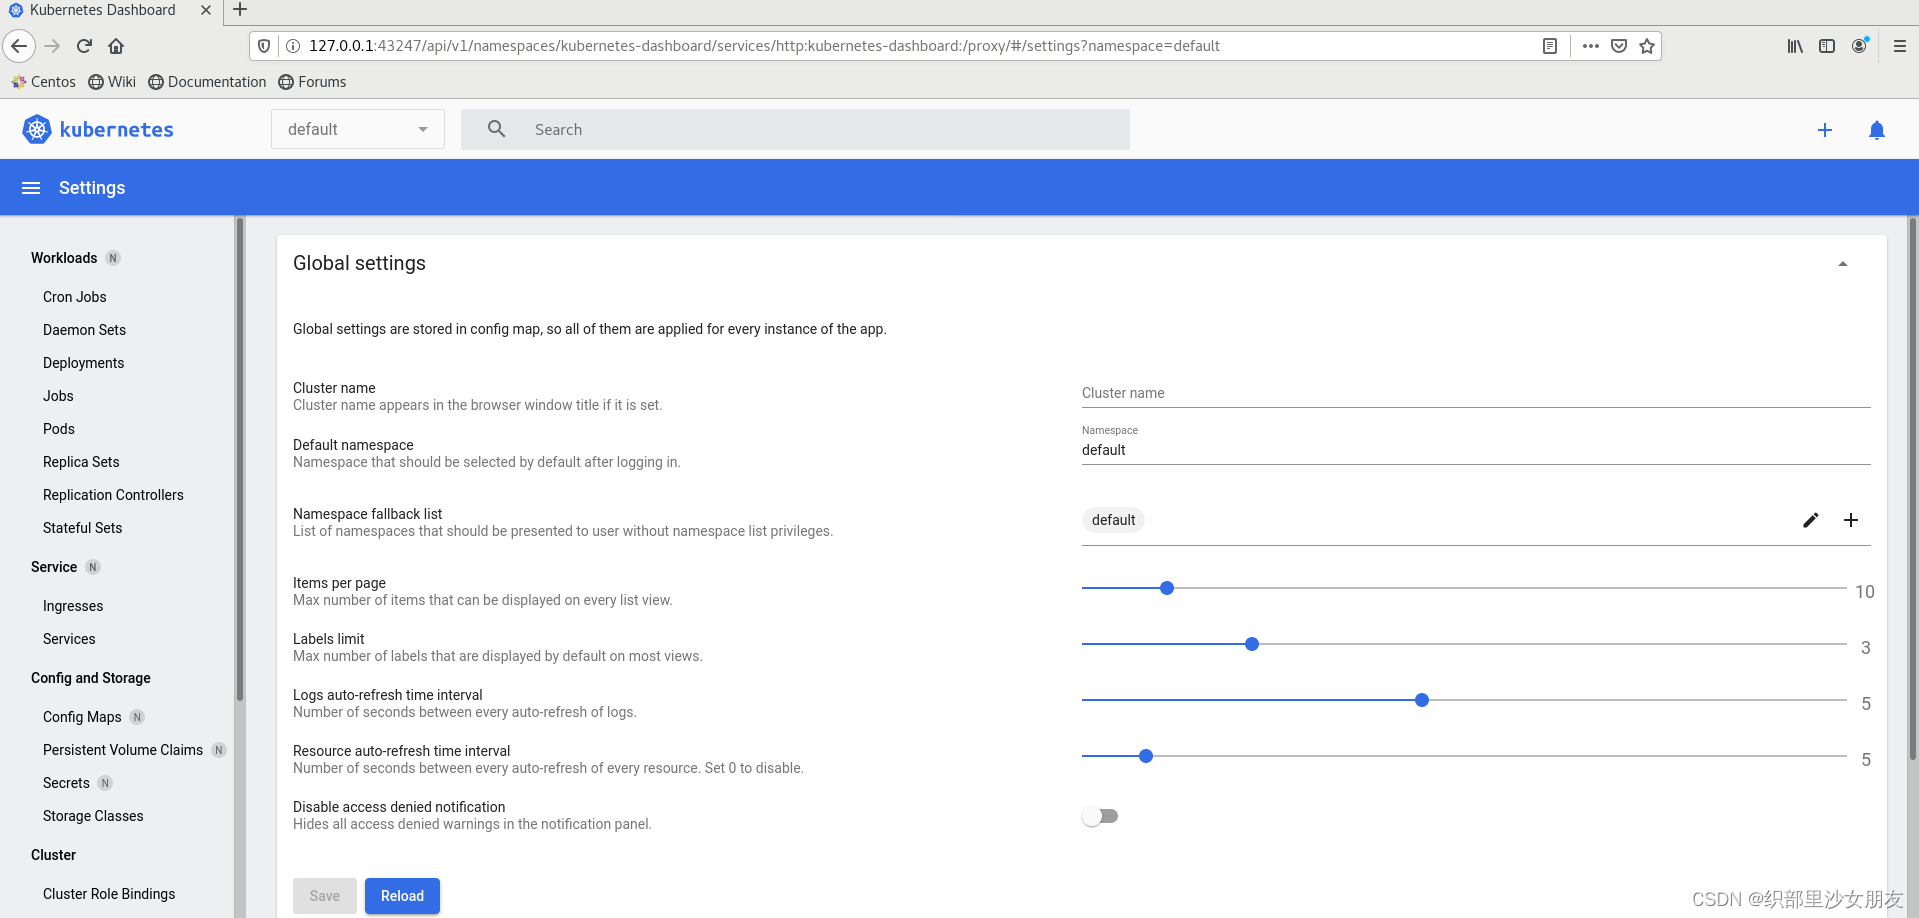Open a new browser tab
1919x918 pixels.
click(240, 10)
